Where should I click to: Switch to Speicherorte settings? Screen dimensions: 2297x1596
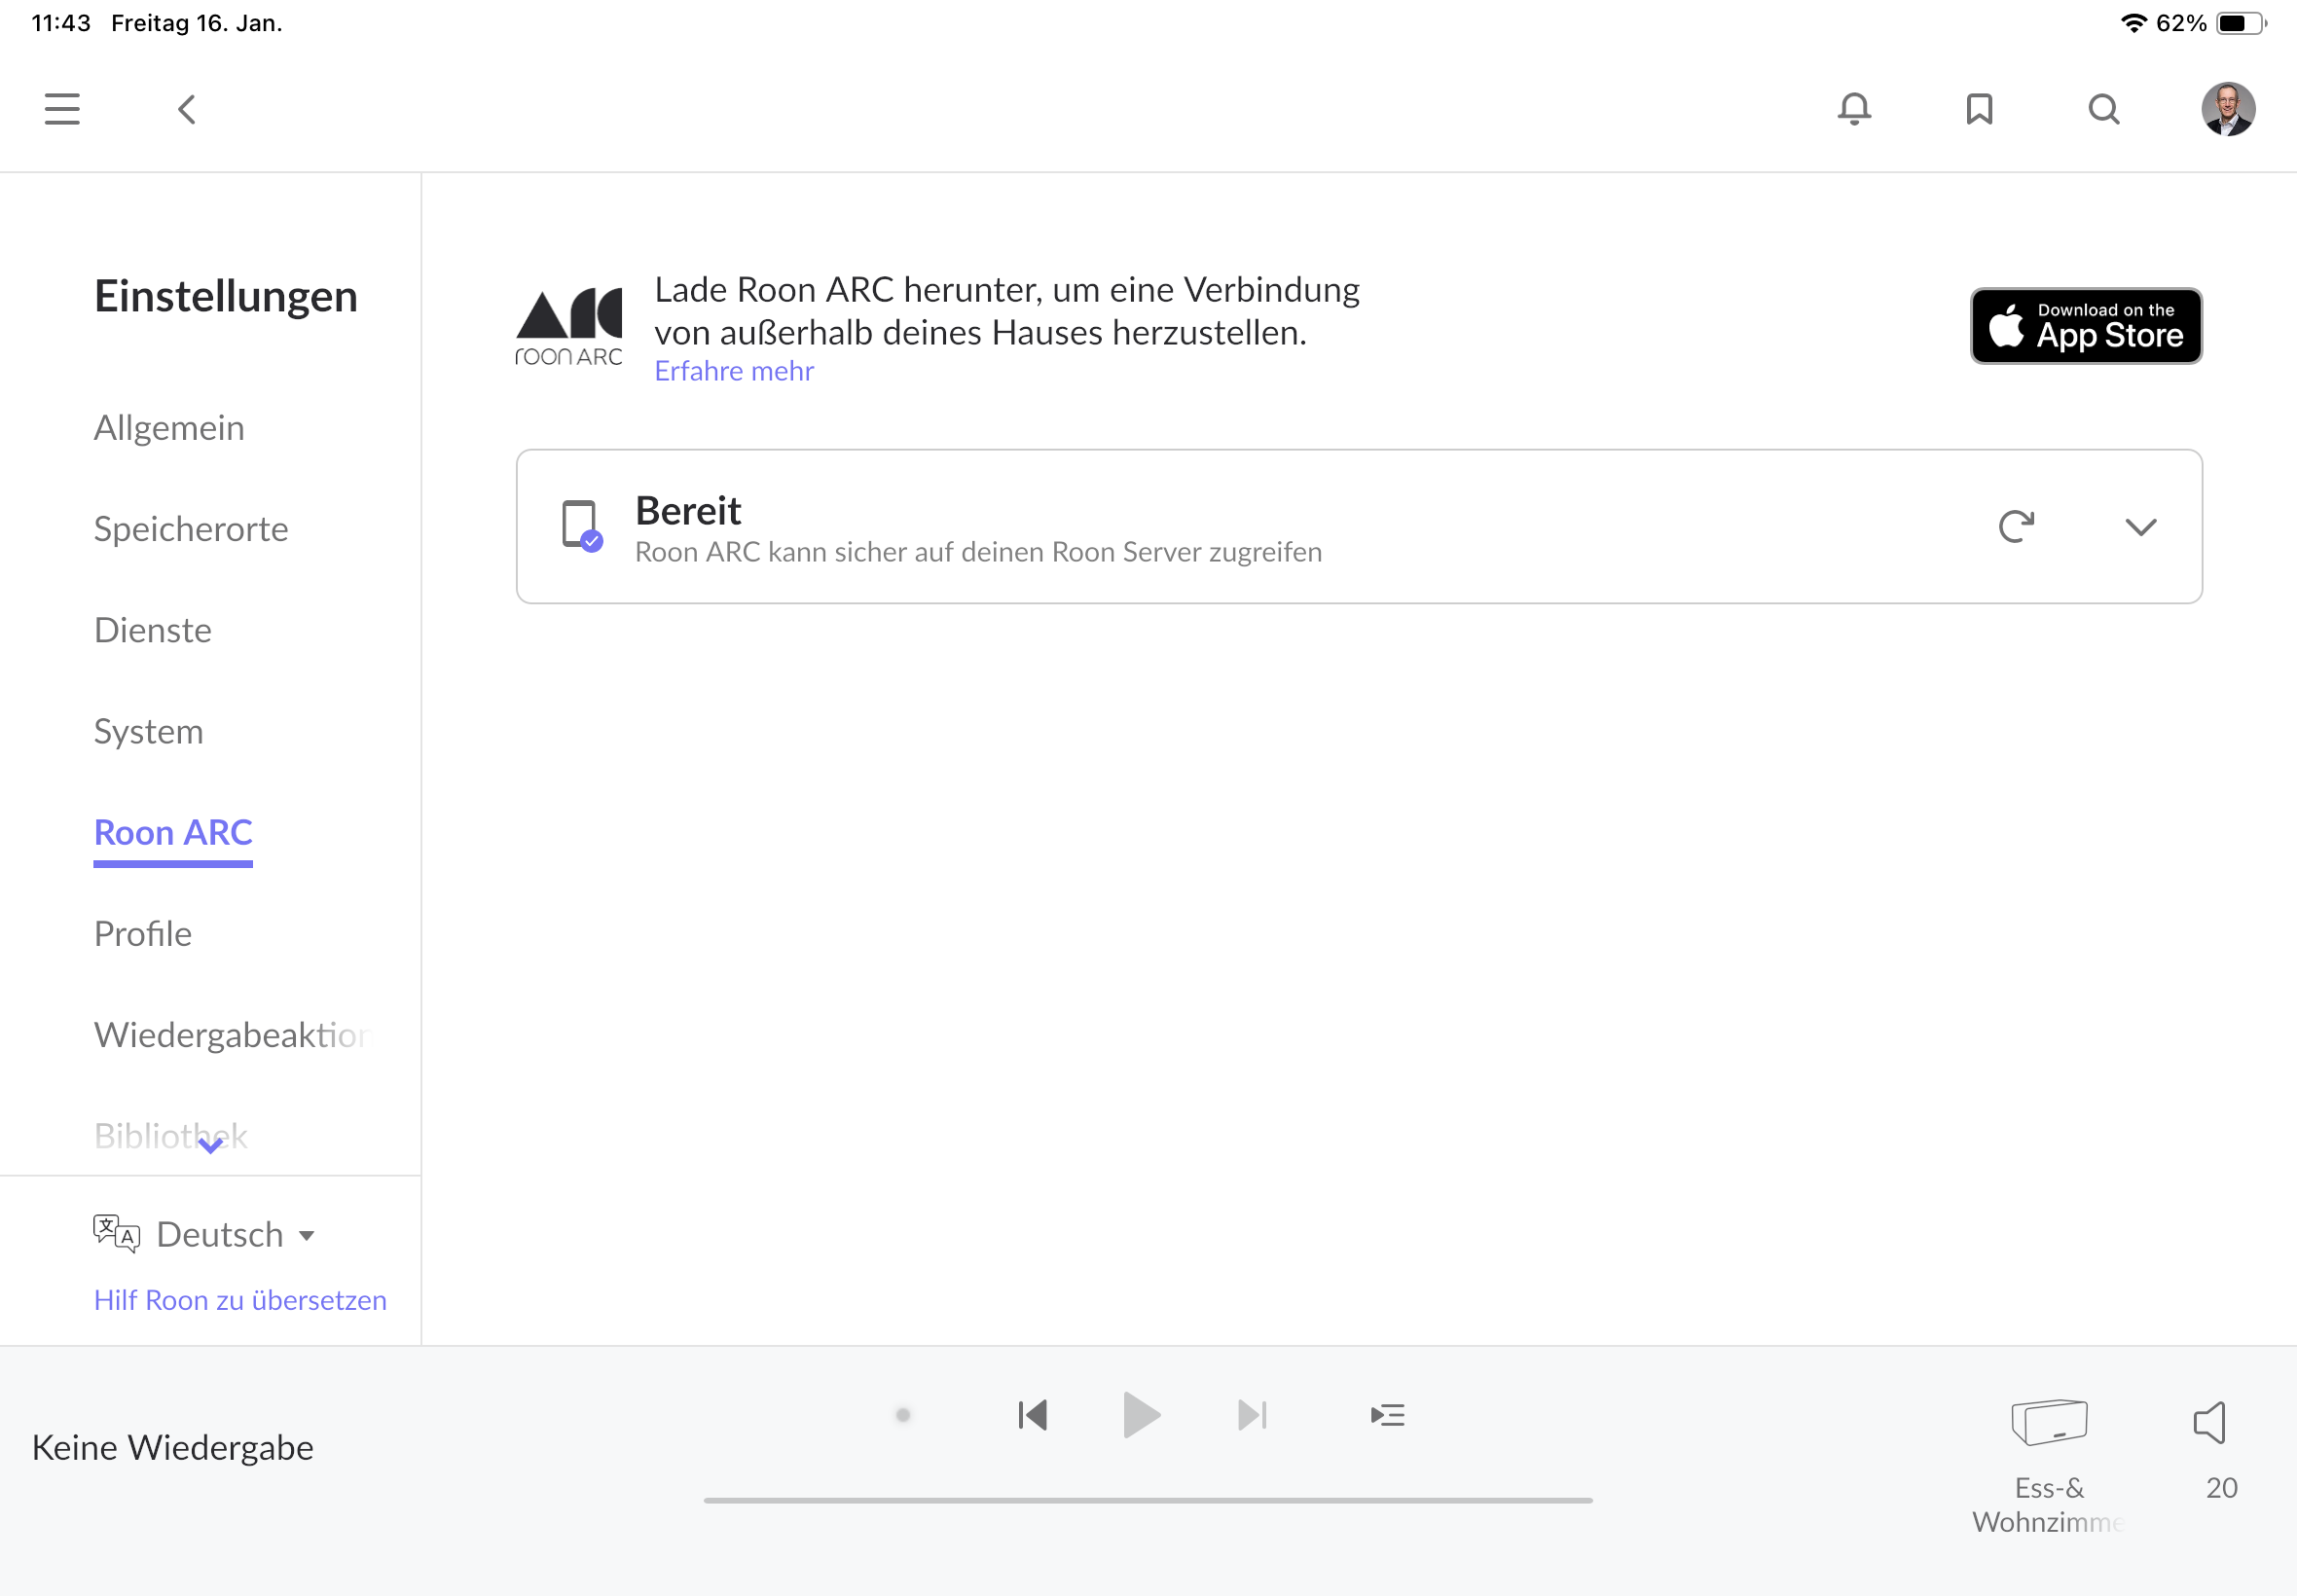191,529
